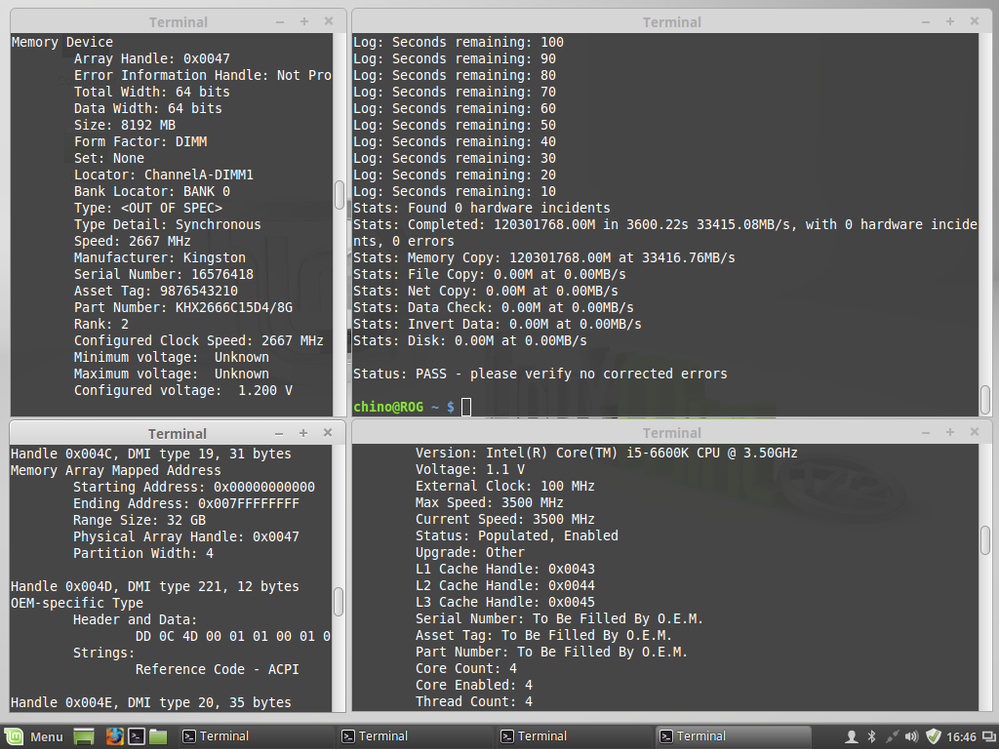This screenshot has height=749, width=999.
Task: Click the 'Thread Count: 4' line
Action: (x=474, y=701)
